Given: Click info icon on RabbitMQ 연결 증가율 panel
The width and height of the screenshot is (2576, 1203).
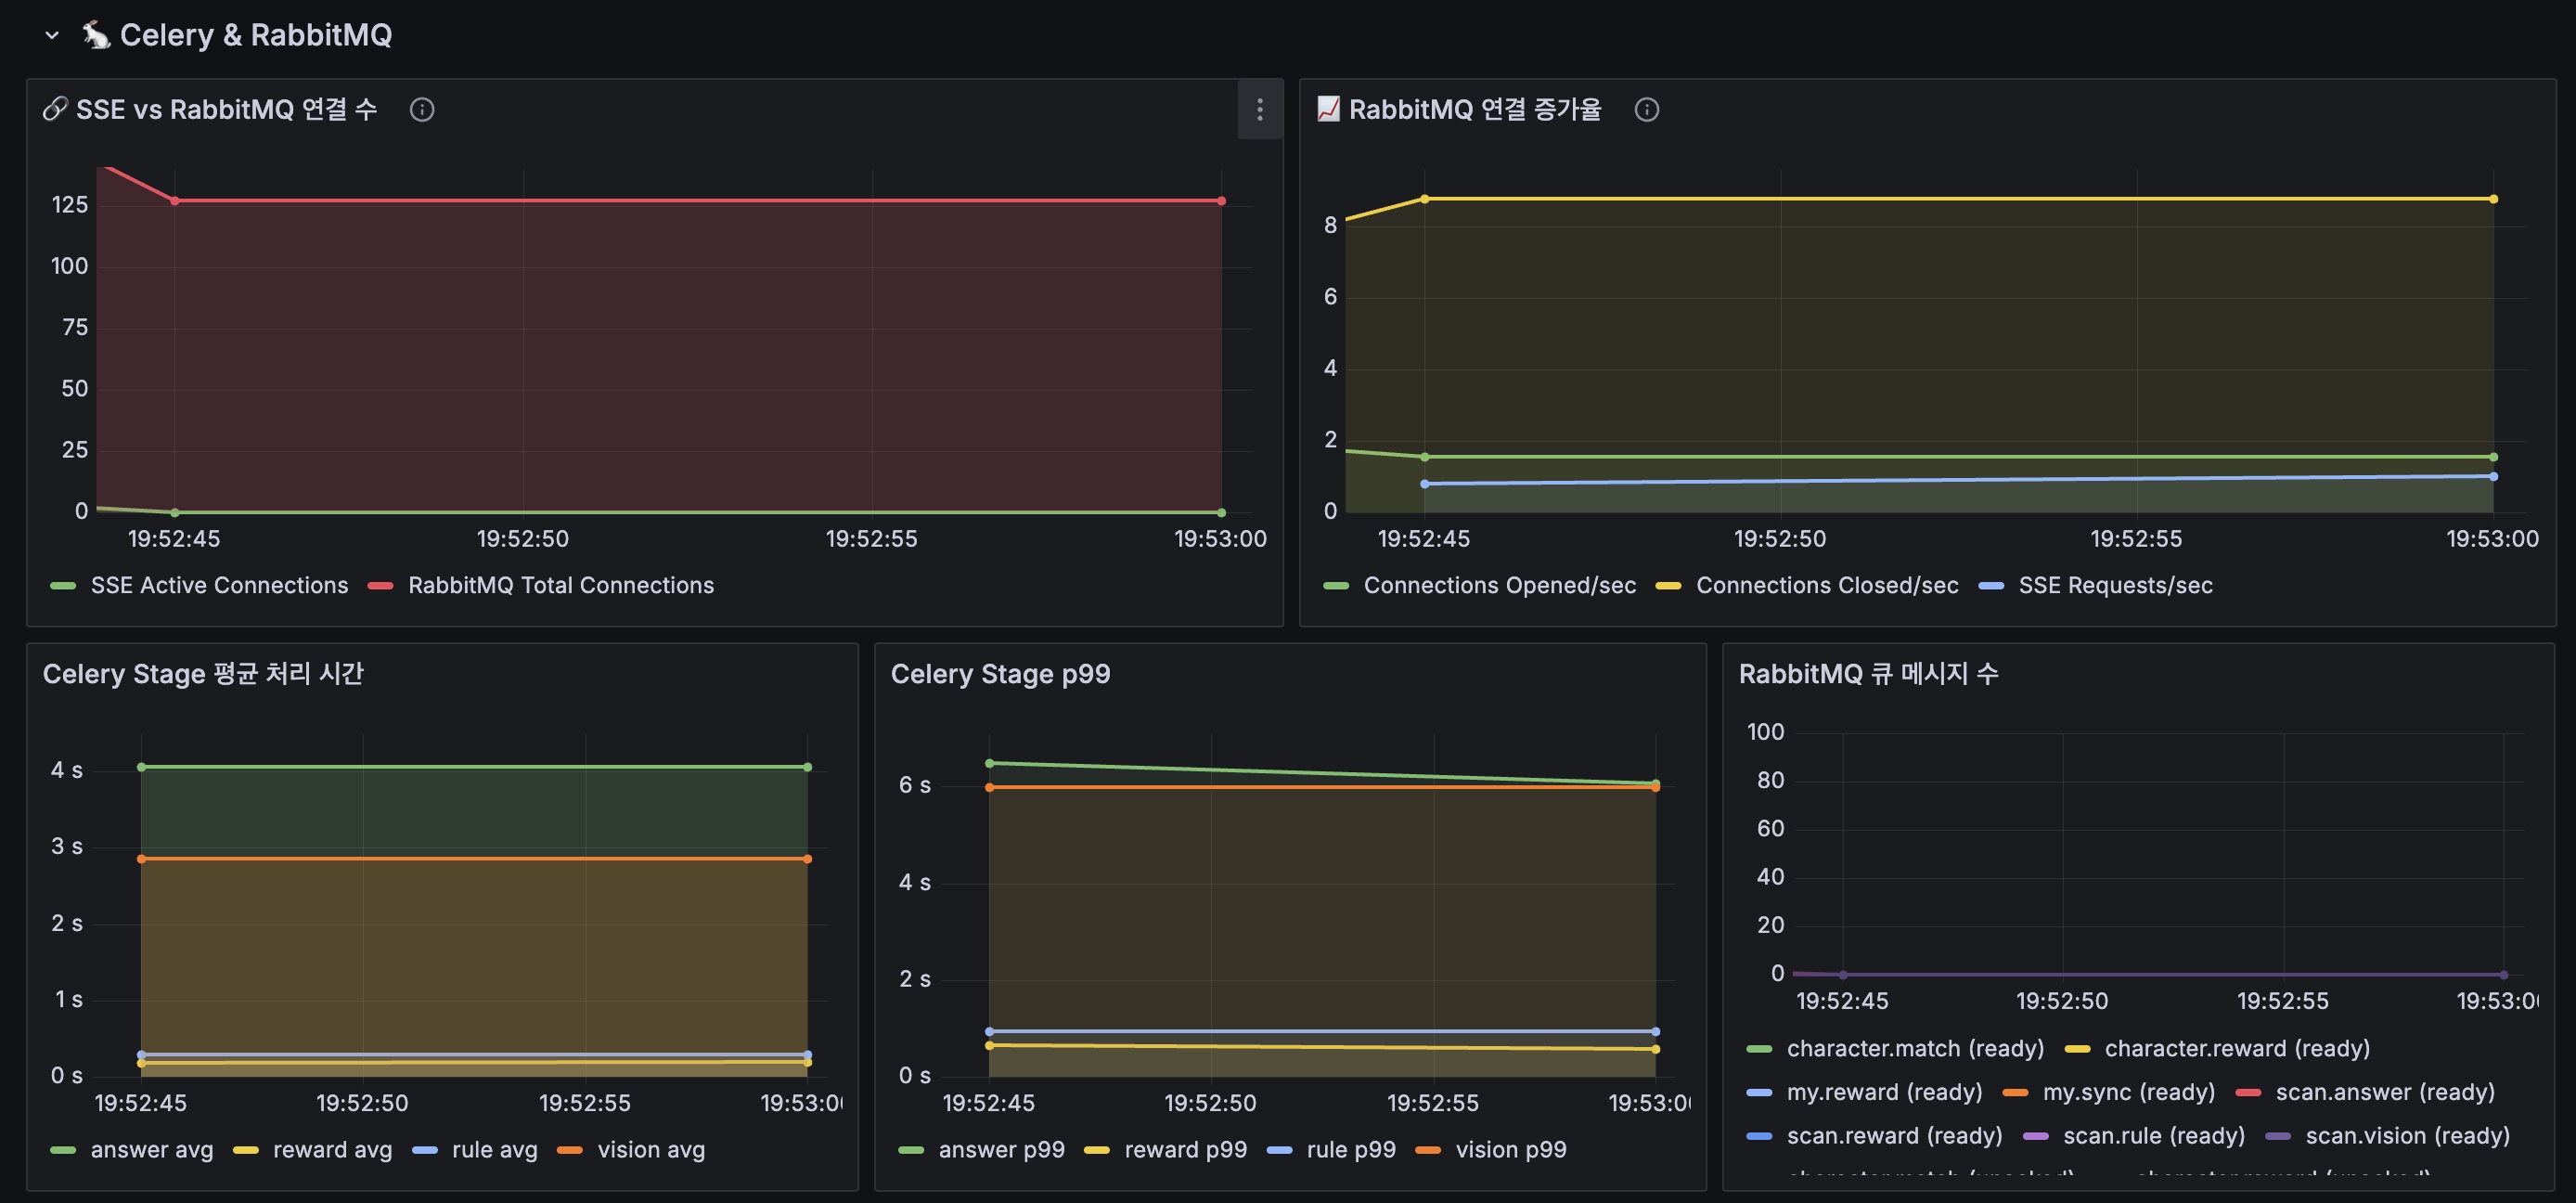Looking at the screenshot, I should pyautogui.click(x=1646, y=110).
